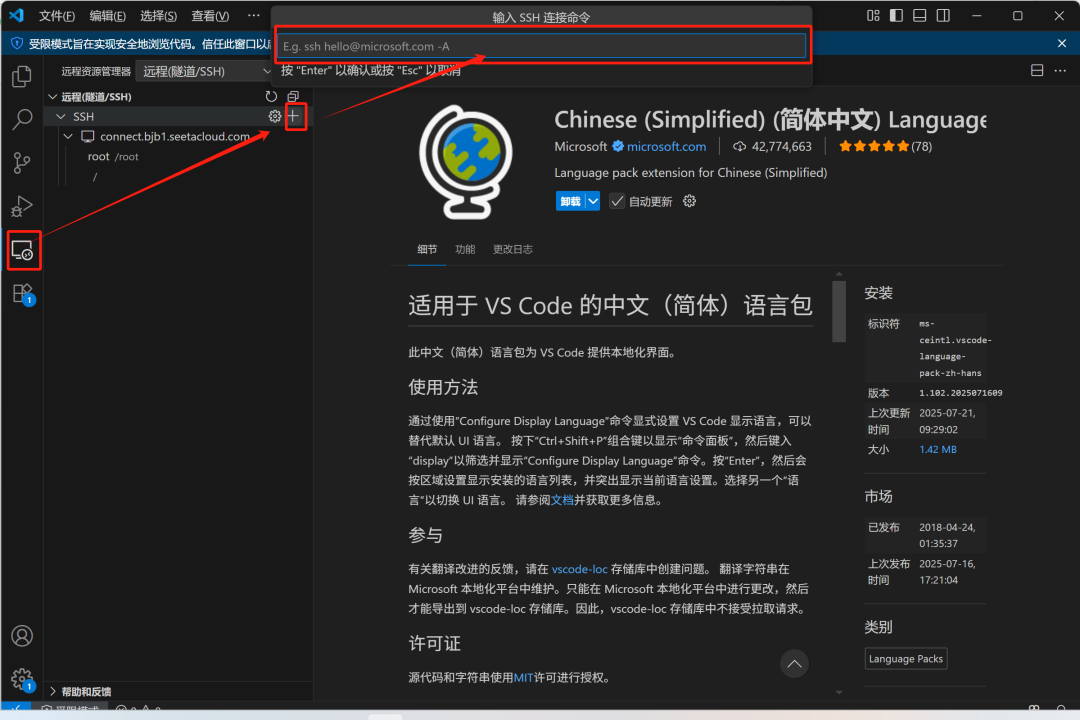The image size is (1080, 720).
Task: Select the root /root folder entry
Action: point(114,156)
